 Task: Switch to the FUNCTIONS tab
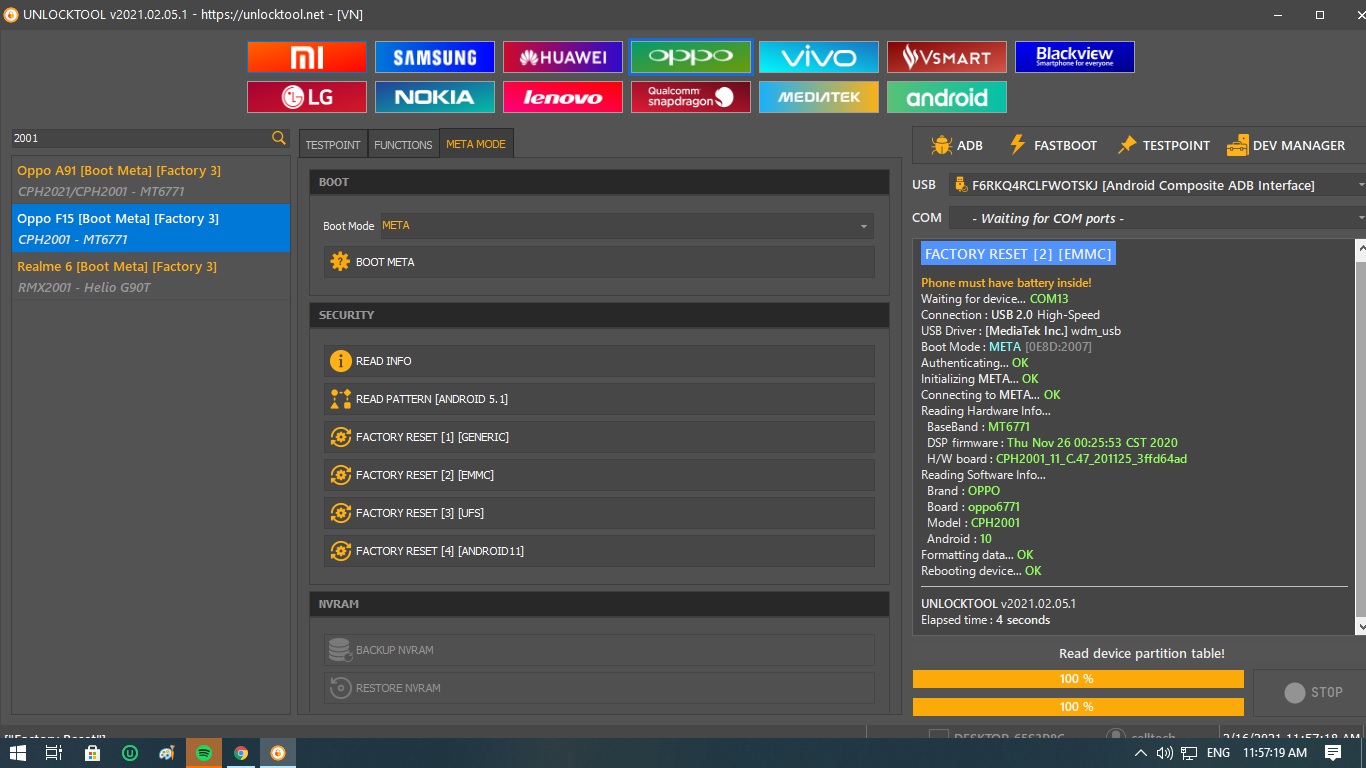pyautogui.click(x=403, y=144)
